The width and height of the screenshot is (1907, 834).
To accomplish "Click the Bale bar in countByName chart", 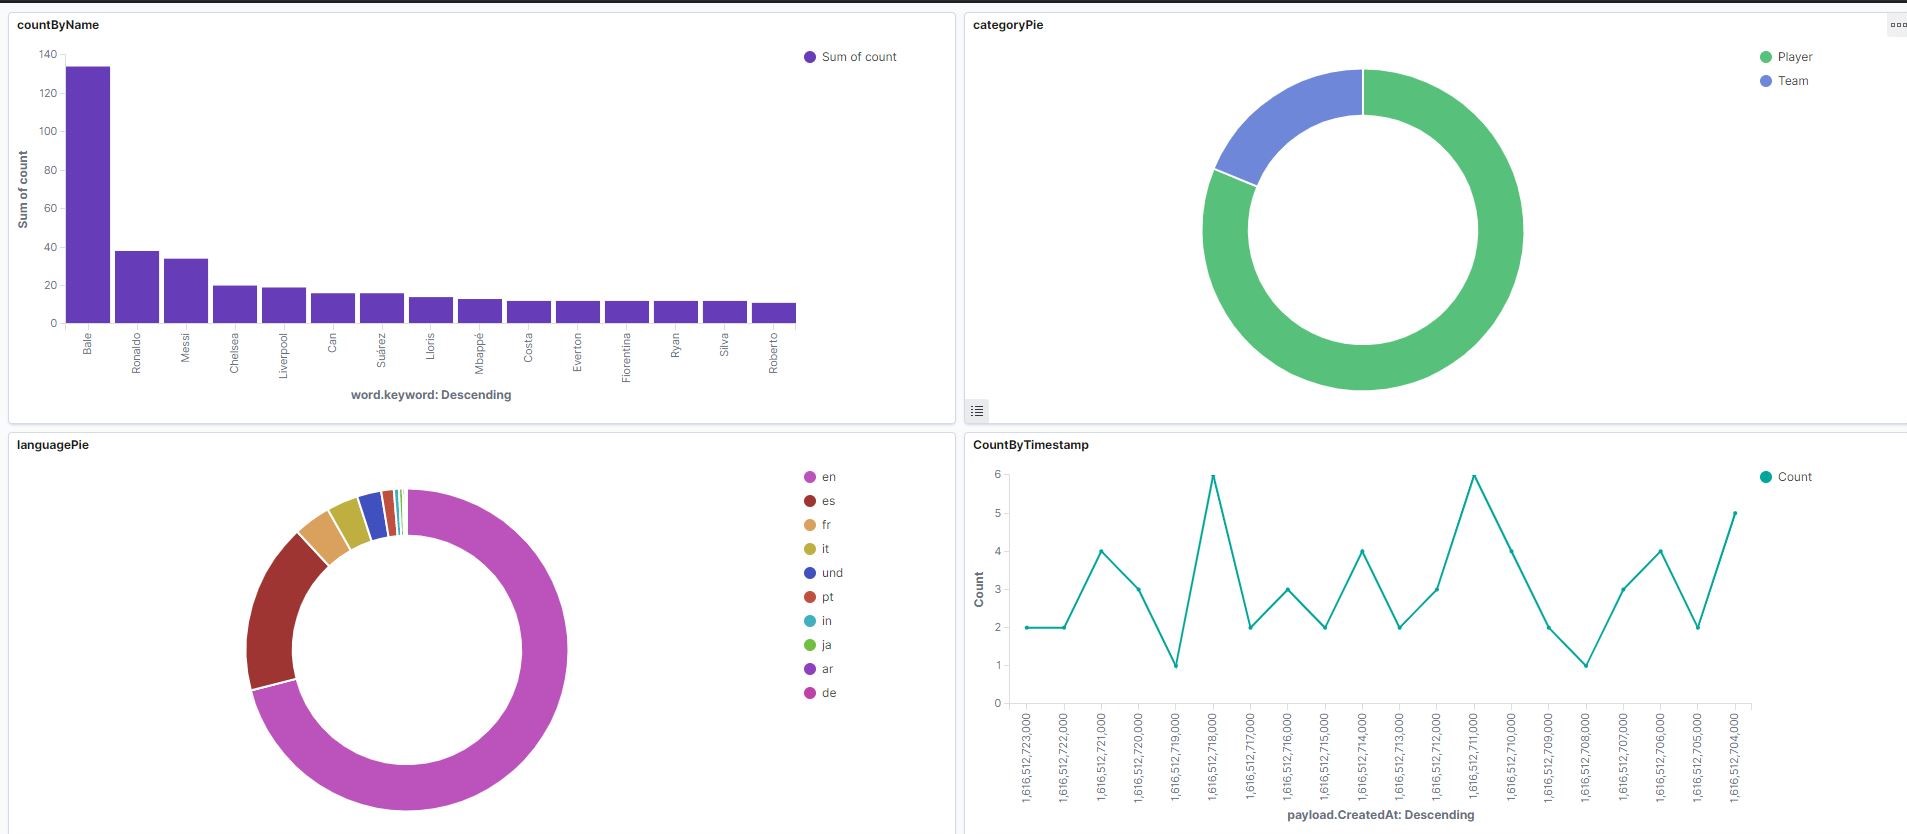I will coord(88,195).
